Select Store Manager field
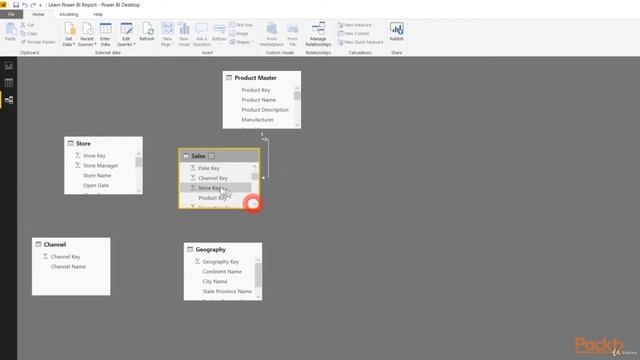The image size is (640, 360). coord(100,166)
